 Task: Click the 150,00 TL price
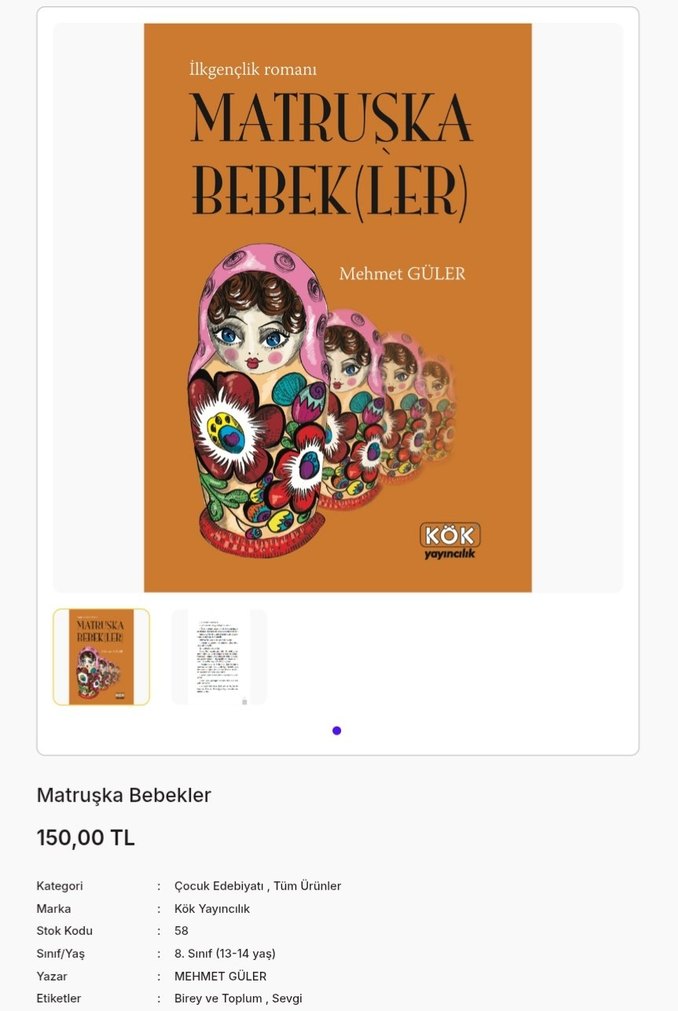[86, 838]
